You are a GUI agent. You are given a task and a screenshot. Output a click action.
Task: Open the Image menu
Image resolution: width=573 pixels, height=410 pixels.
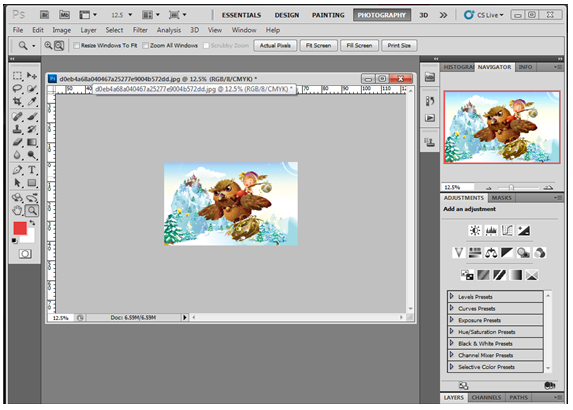[61, 30]
